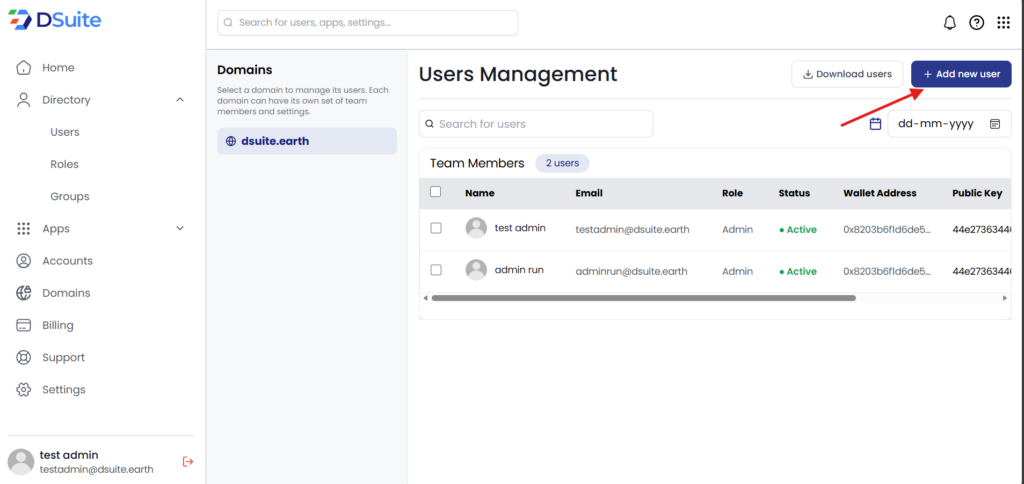This screenshot has width=1024, height=484.
Task: Click the notifications bell icon
Action: [950, 23]
